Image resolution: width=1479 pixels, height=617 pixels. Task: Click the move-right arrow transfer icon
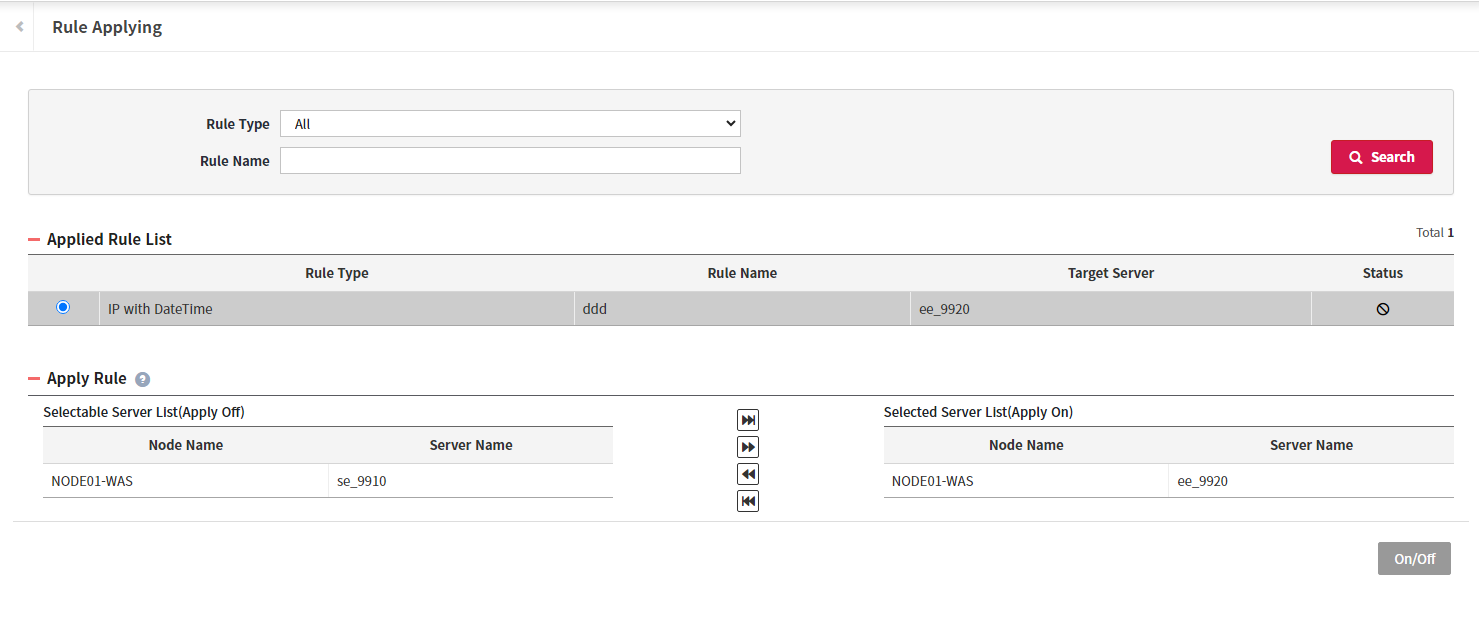(x=747, y=446)
